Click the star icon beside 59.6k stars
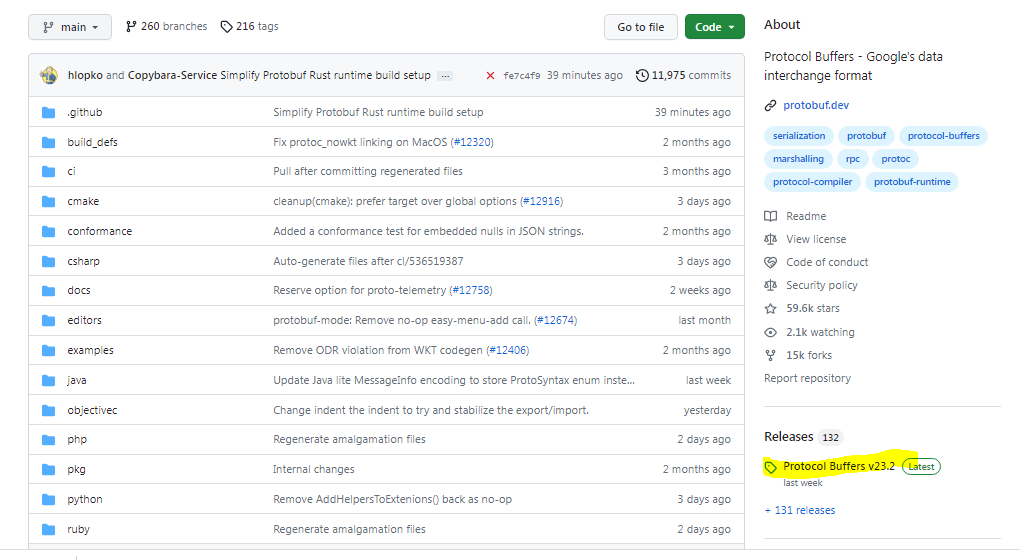 coord(770,309)
